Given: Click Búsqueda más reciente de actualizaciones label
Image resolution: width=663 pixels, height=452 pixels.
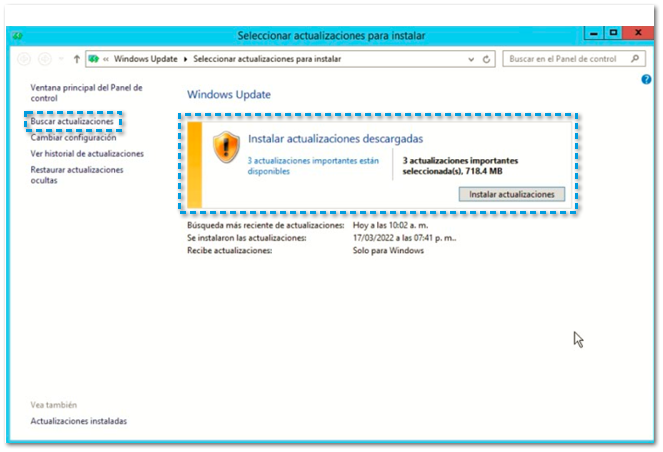Looking at the screenshot, I should (266, 225).
